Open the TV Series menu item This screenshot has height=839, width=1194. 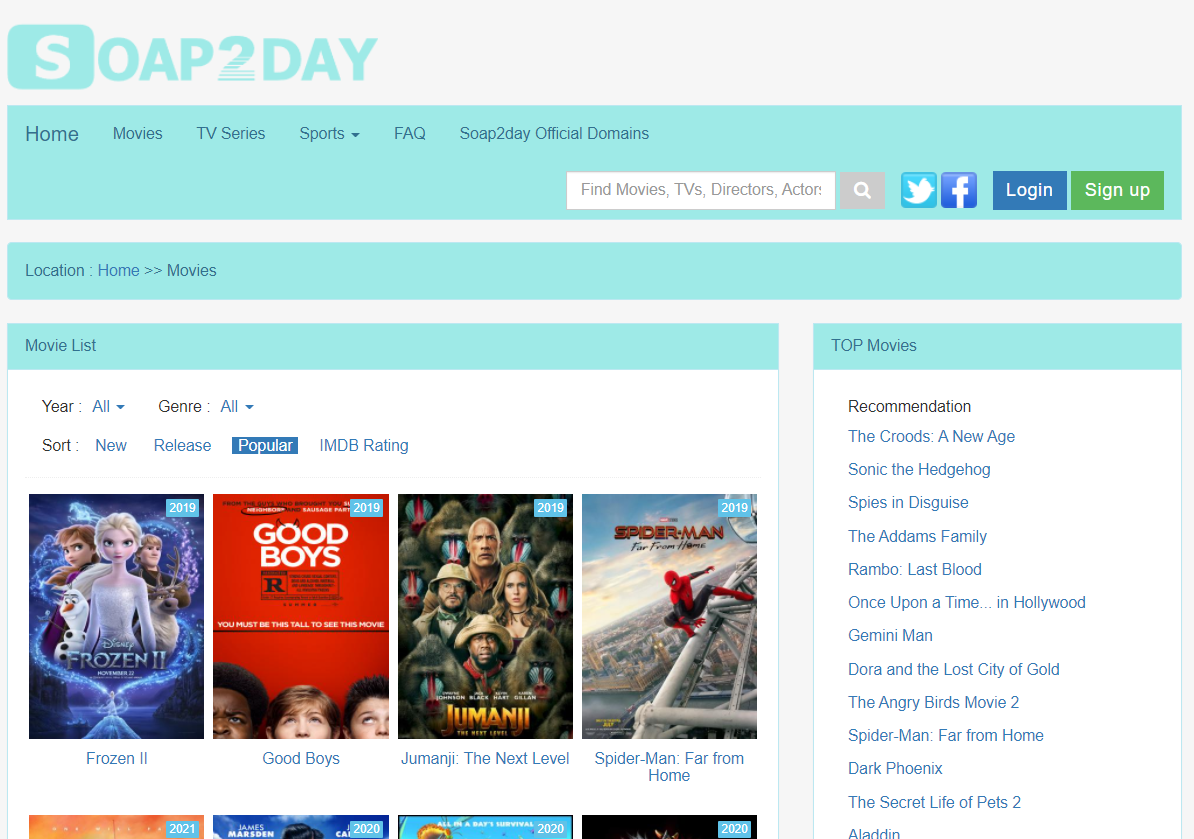(x=231, y=133)
